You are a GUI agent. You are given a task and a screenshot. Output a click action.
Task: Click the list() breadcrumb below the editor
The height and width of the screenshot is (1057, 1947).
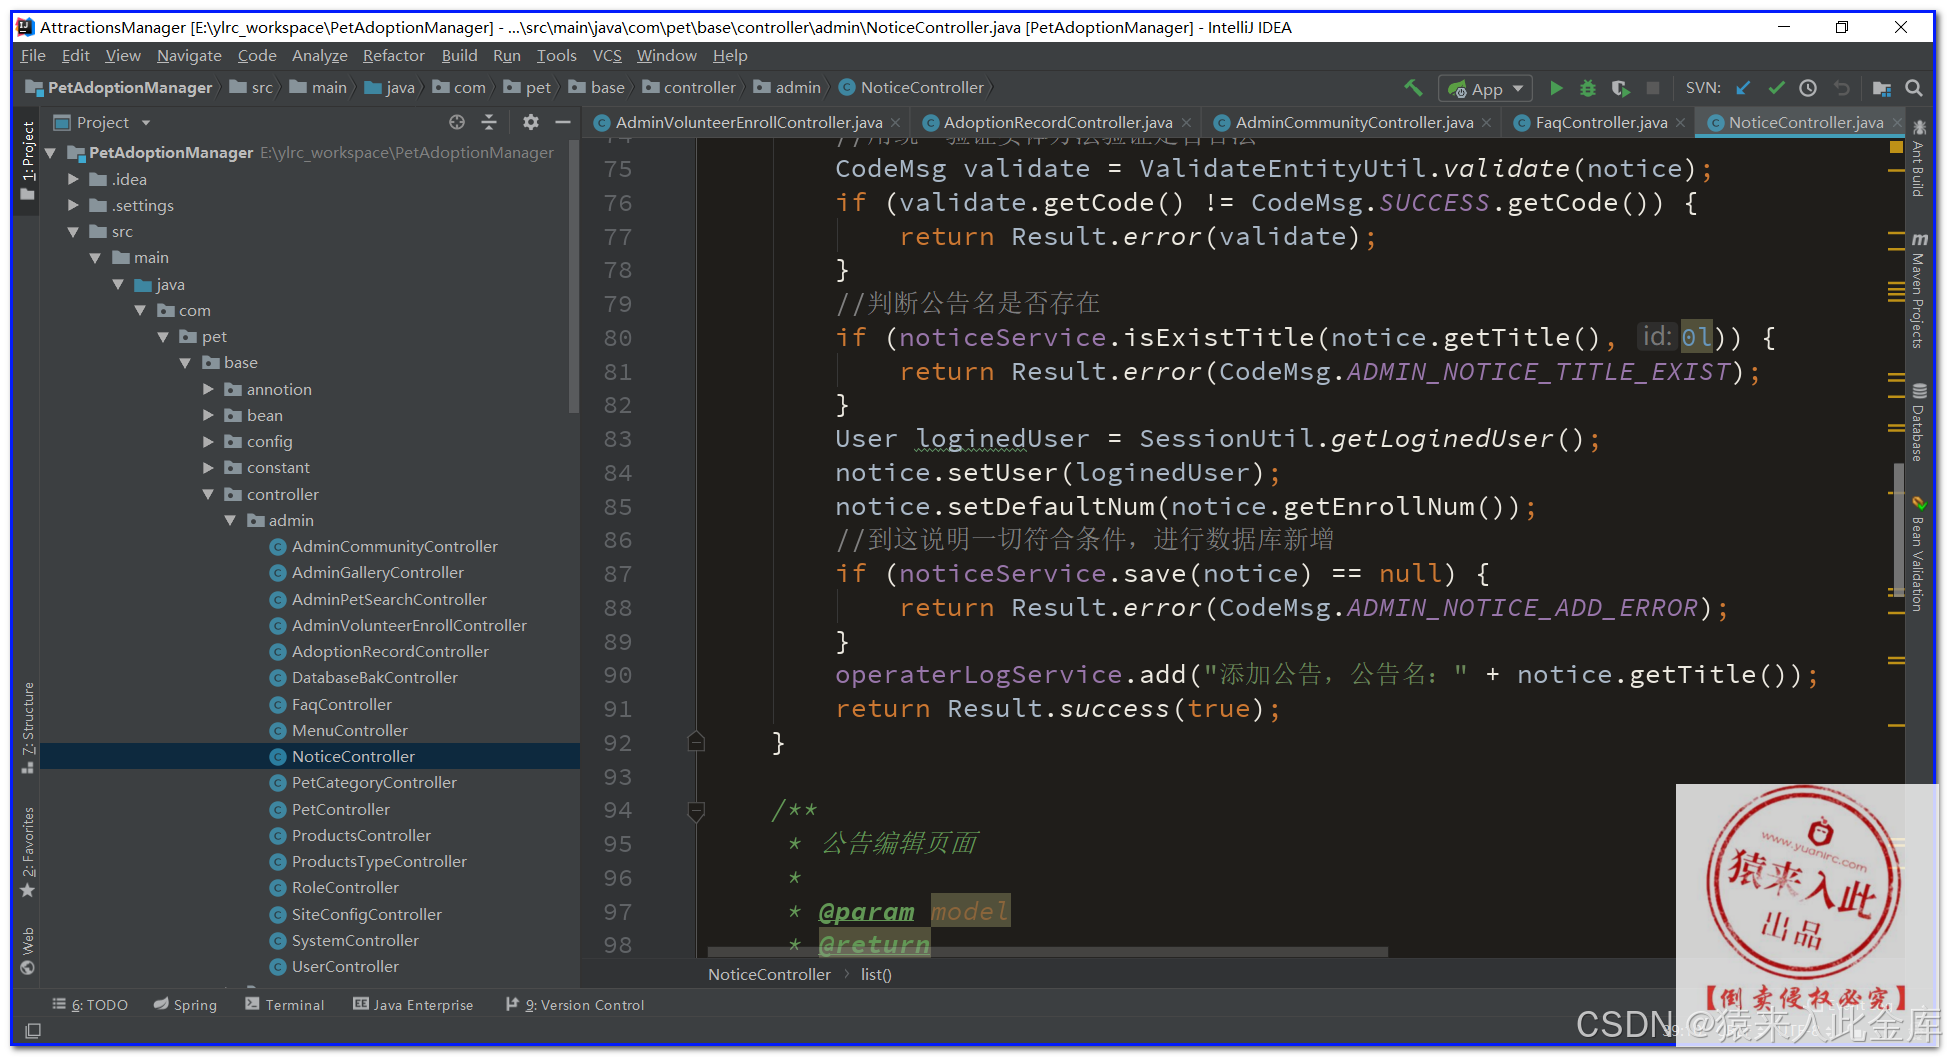click(876, 974)
